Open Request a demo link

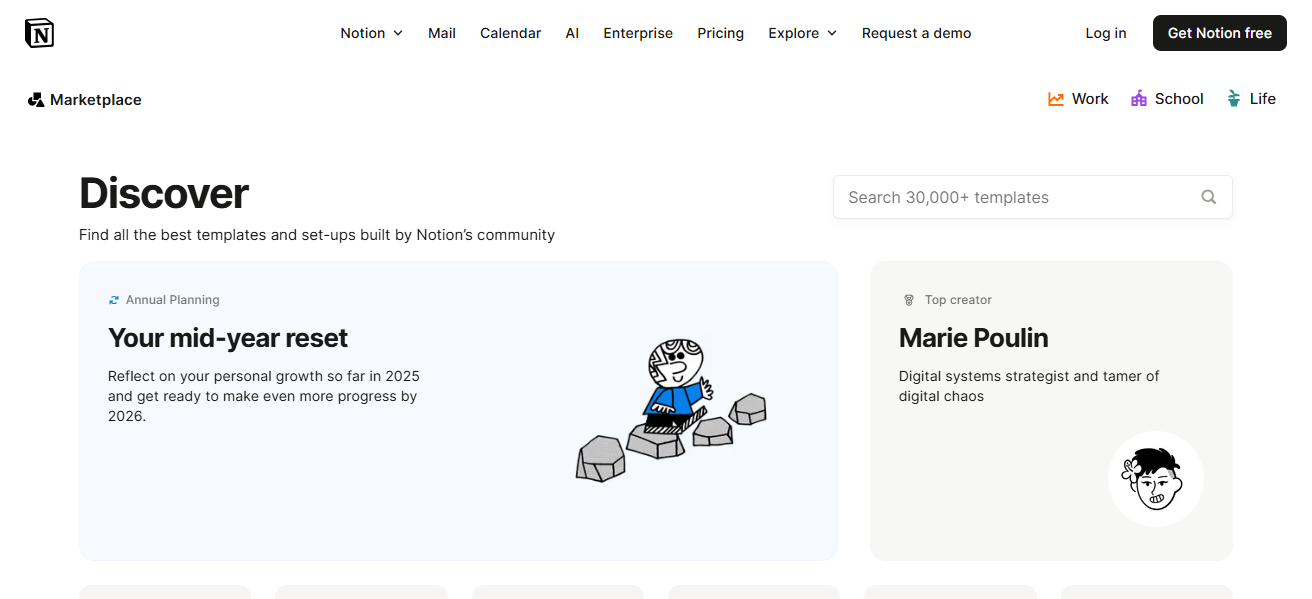coord(917,33)
